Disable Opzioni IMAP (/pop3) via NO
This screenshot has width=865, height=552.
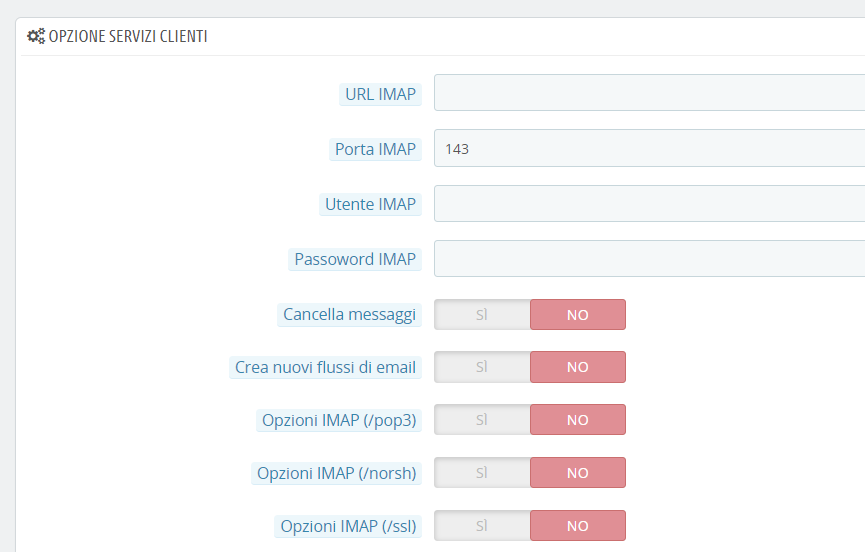(x=577, y=420)
